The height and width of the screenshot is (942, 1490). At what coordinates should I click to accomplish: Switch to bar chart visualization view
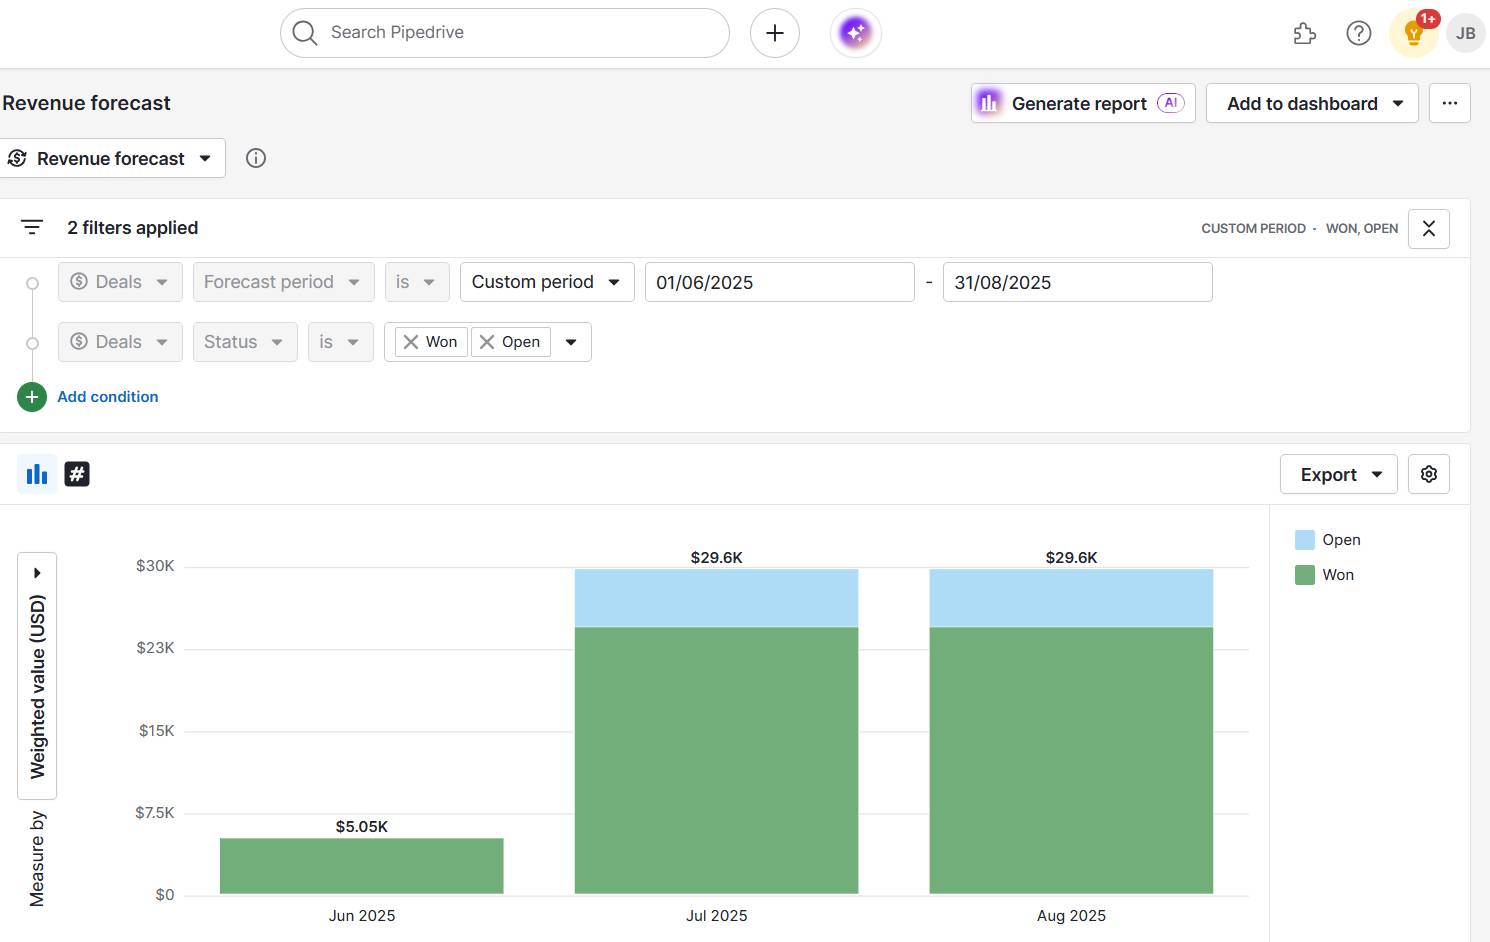tap(37, 473)
